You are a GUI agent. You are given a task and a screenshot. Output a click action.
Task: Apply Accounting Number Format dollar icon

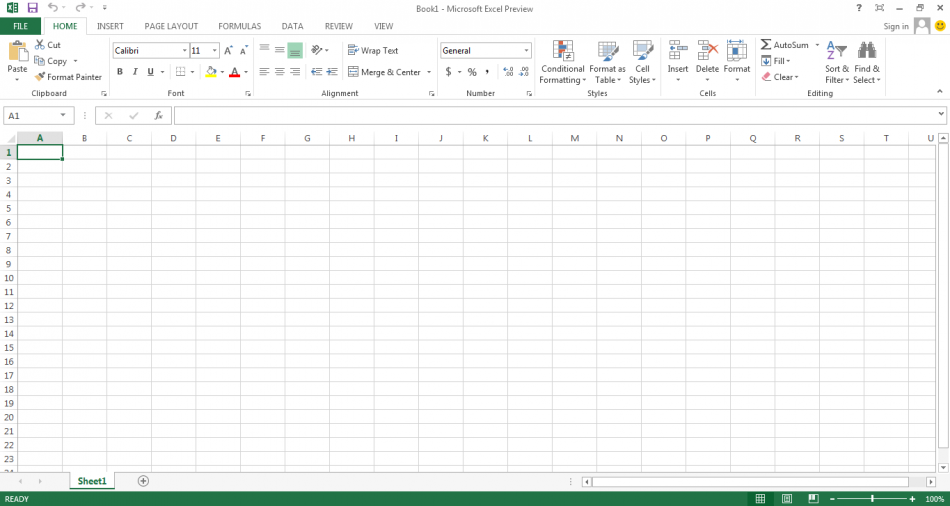448,72
